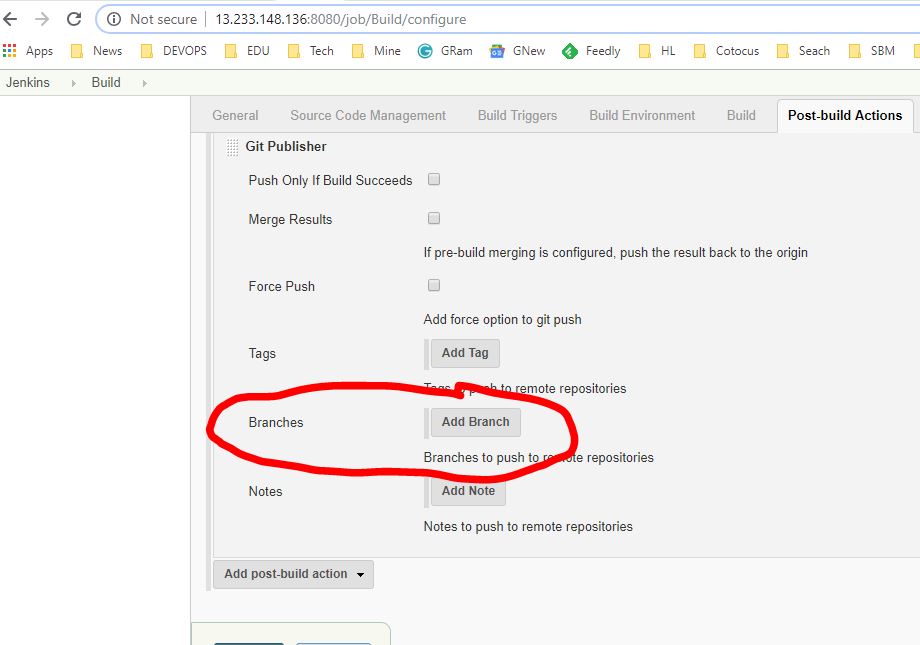Click the browser back arrow

(x=11, y=19)
